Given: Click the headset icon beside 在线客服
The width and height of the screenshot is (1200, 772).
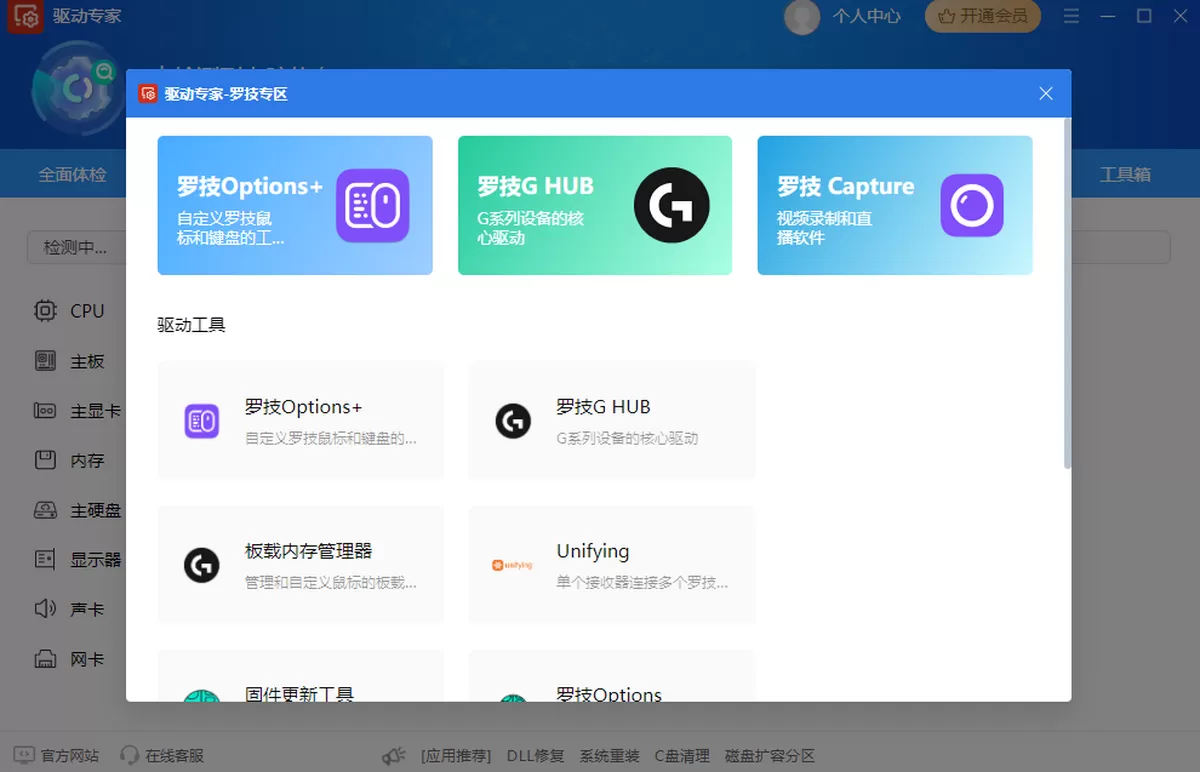Looking at the screenshot, I should 129,755.
